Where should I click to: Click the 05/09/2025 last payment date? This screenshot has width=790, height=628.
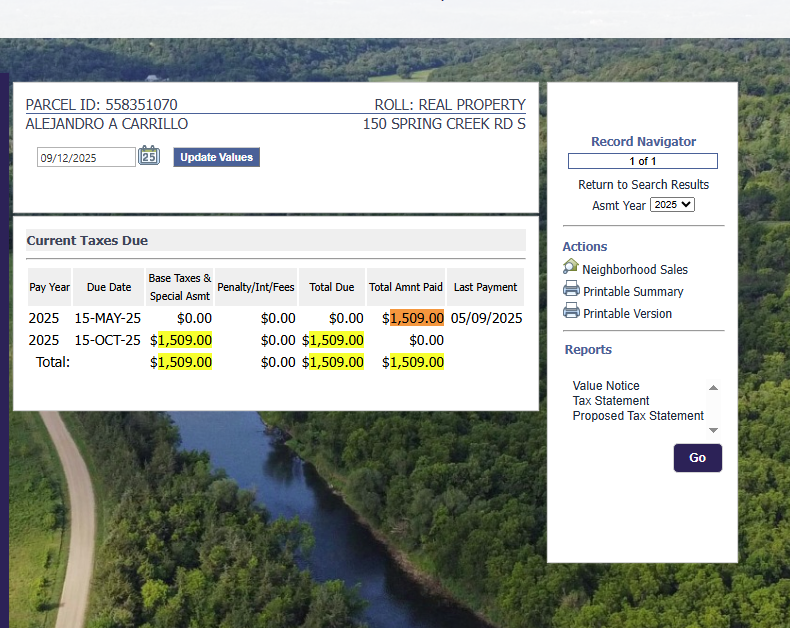(x=486, y=318)
